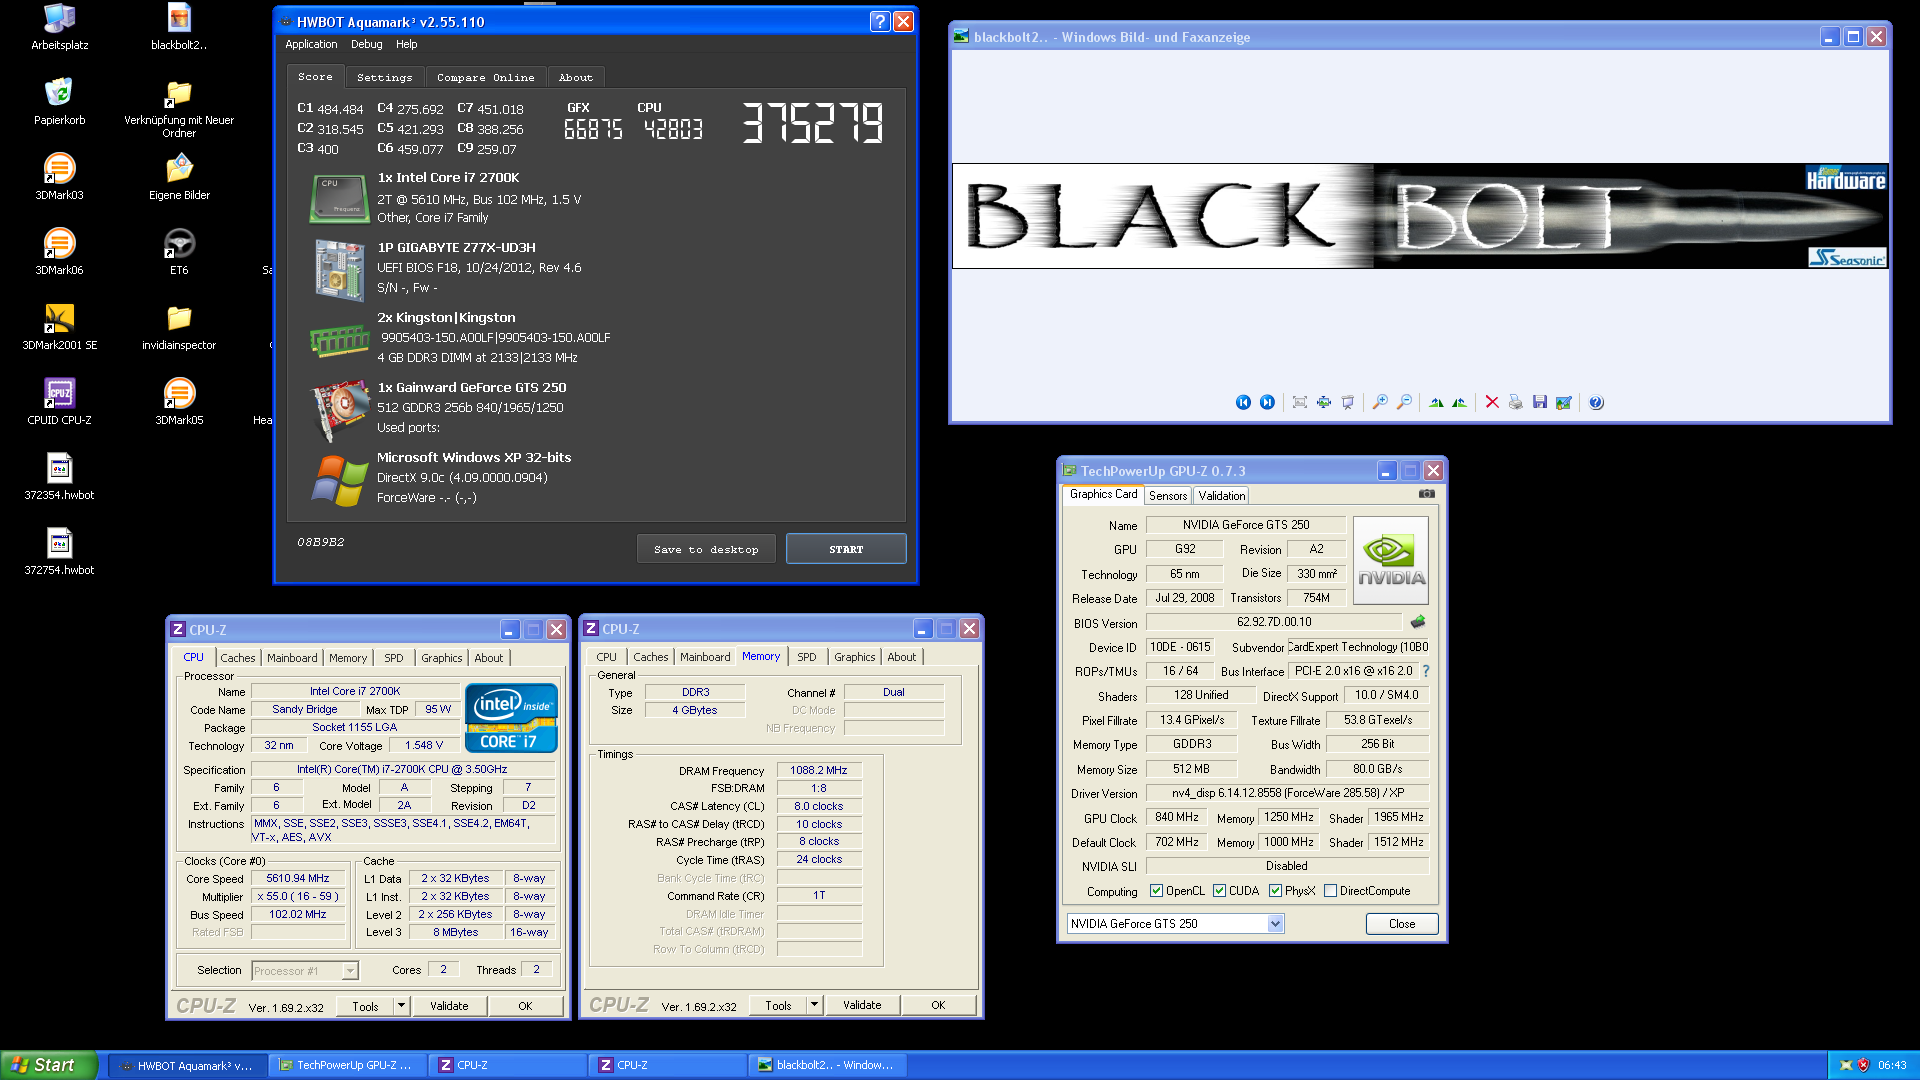Start slideshow in picture viewer
The height and width of the screenshot is (1080, 1920).
pos(1348,402)
